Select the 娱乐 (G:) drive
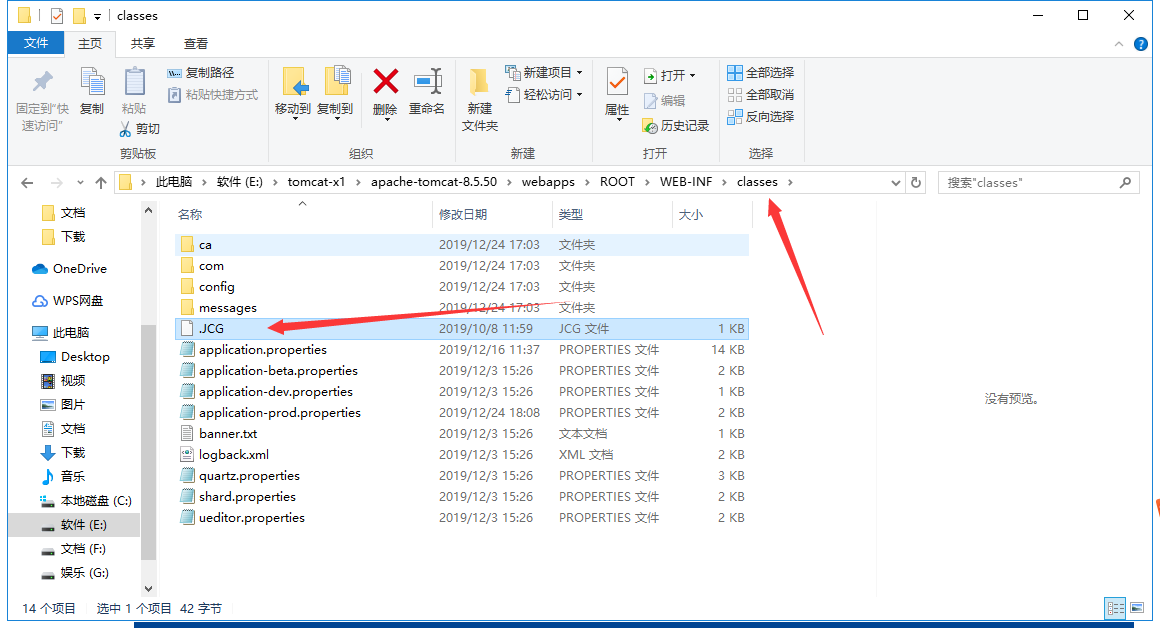The height and width of the screenshot is (628, 1160). [75, 573]
